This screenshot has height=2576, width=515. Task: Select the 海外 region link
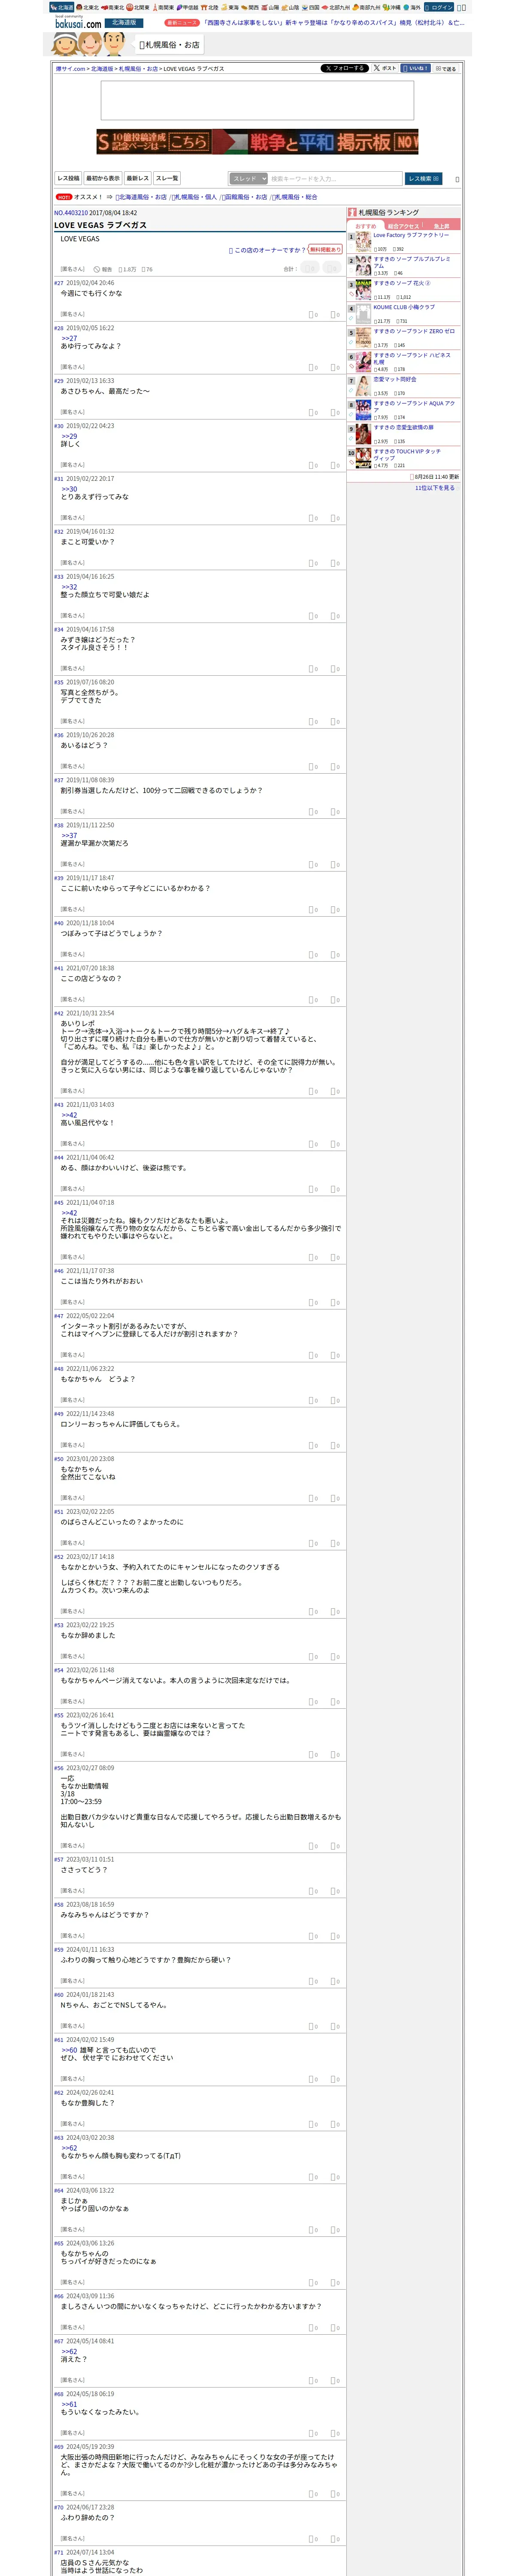412,7
